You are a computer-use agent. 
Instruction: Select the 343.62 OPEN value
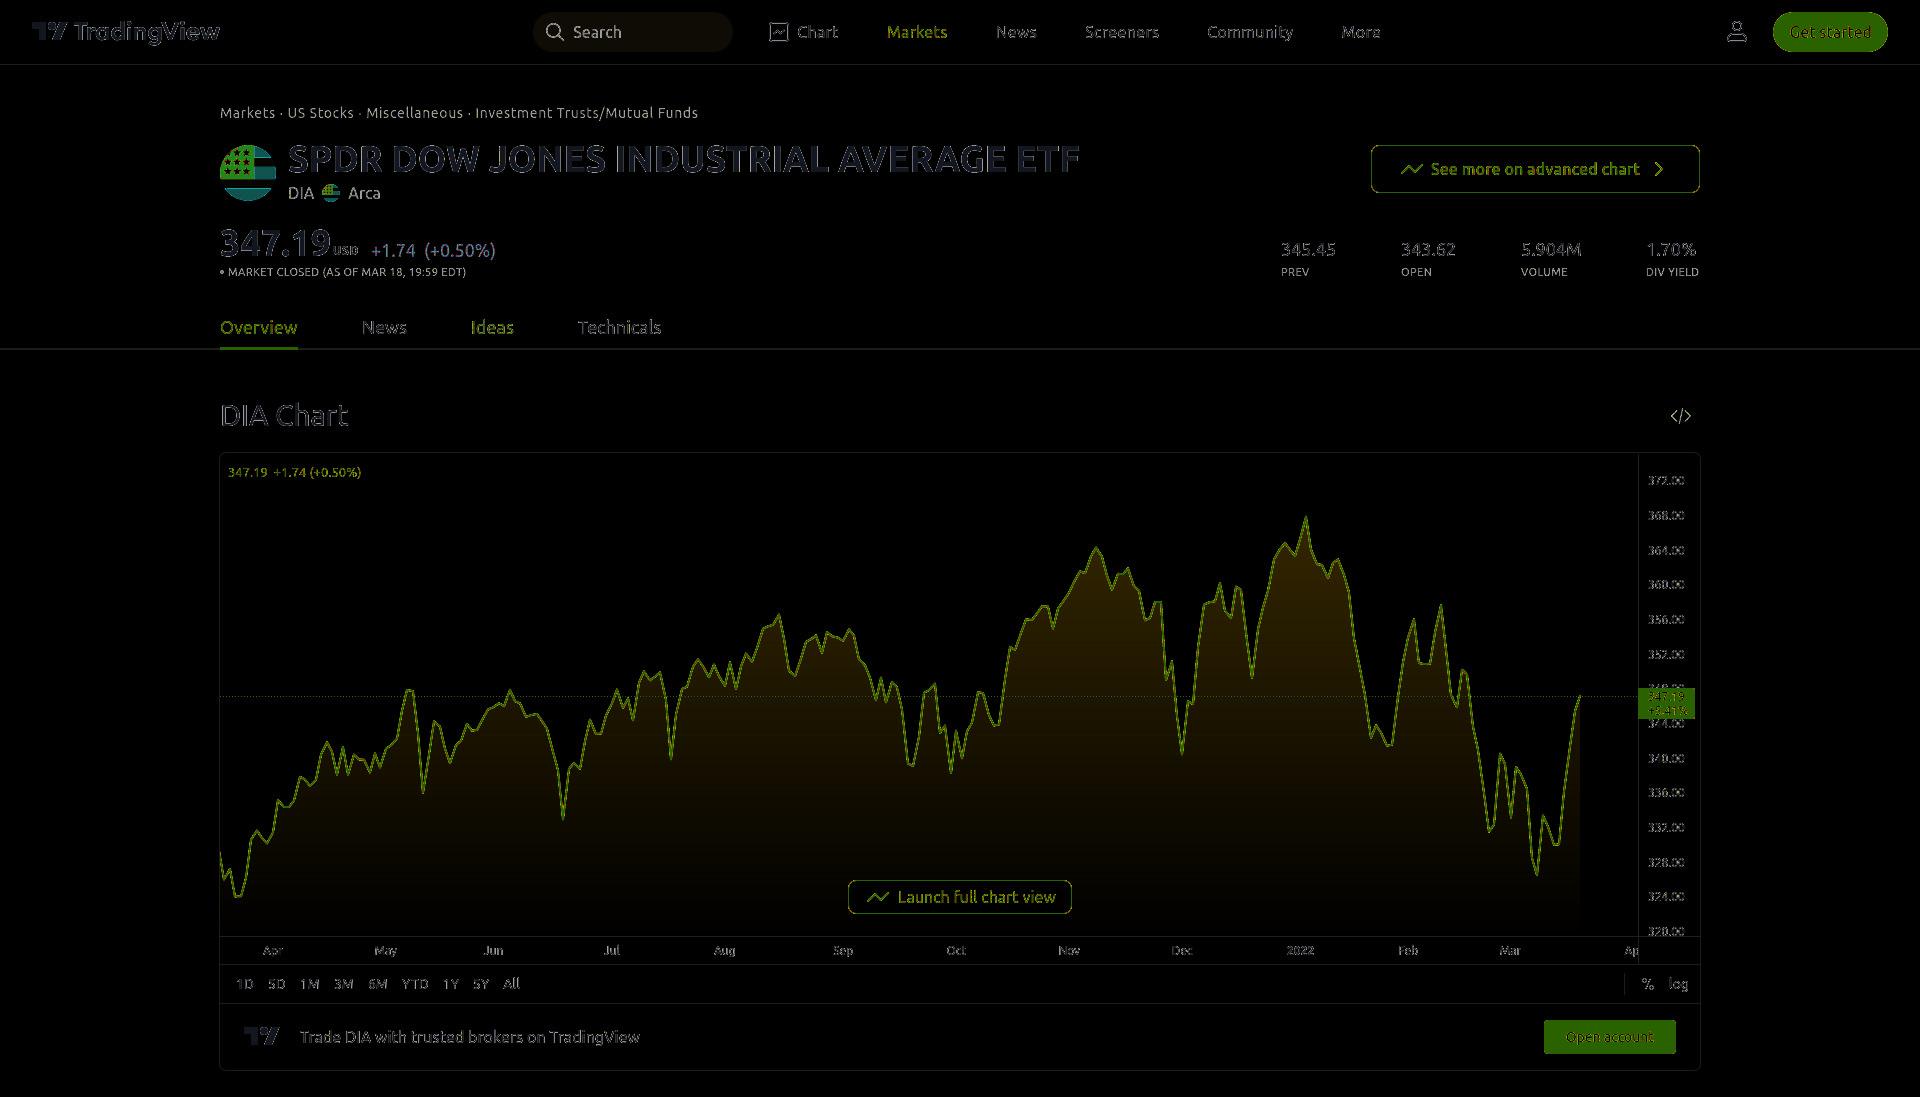click(x=1428, y=249)
